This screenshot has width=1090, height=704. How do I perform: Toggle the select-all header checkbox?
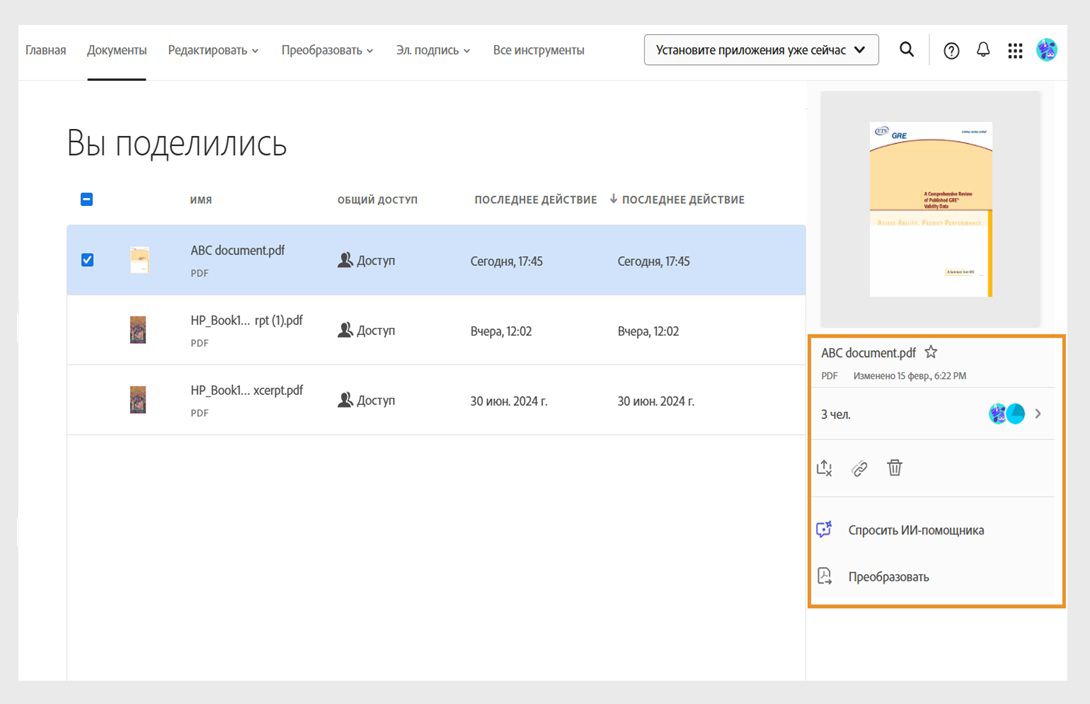point(87,199)
